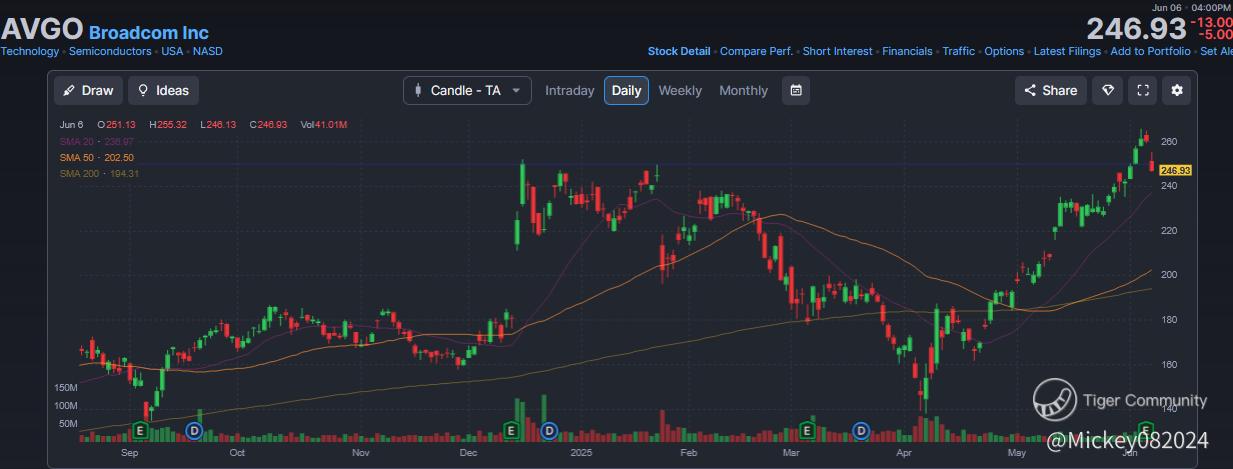Click Add to Portfolio
Image resolution: width=1233 pixels, height=469 pixels.
click(1150, 51)
